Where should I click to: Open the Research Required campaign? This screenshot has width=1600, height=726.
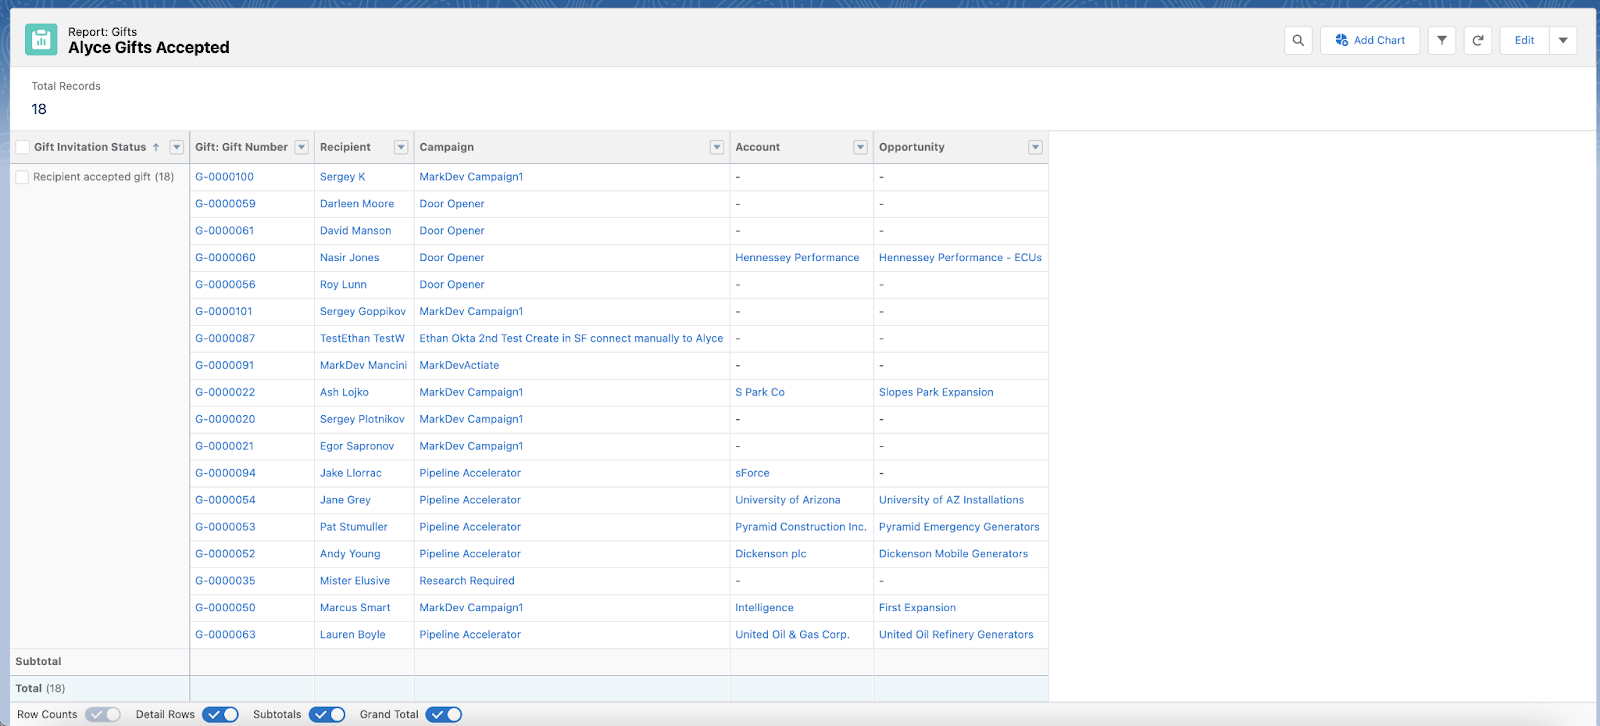pos(467,582)
